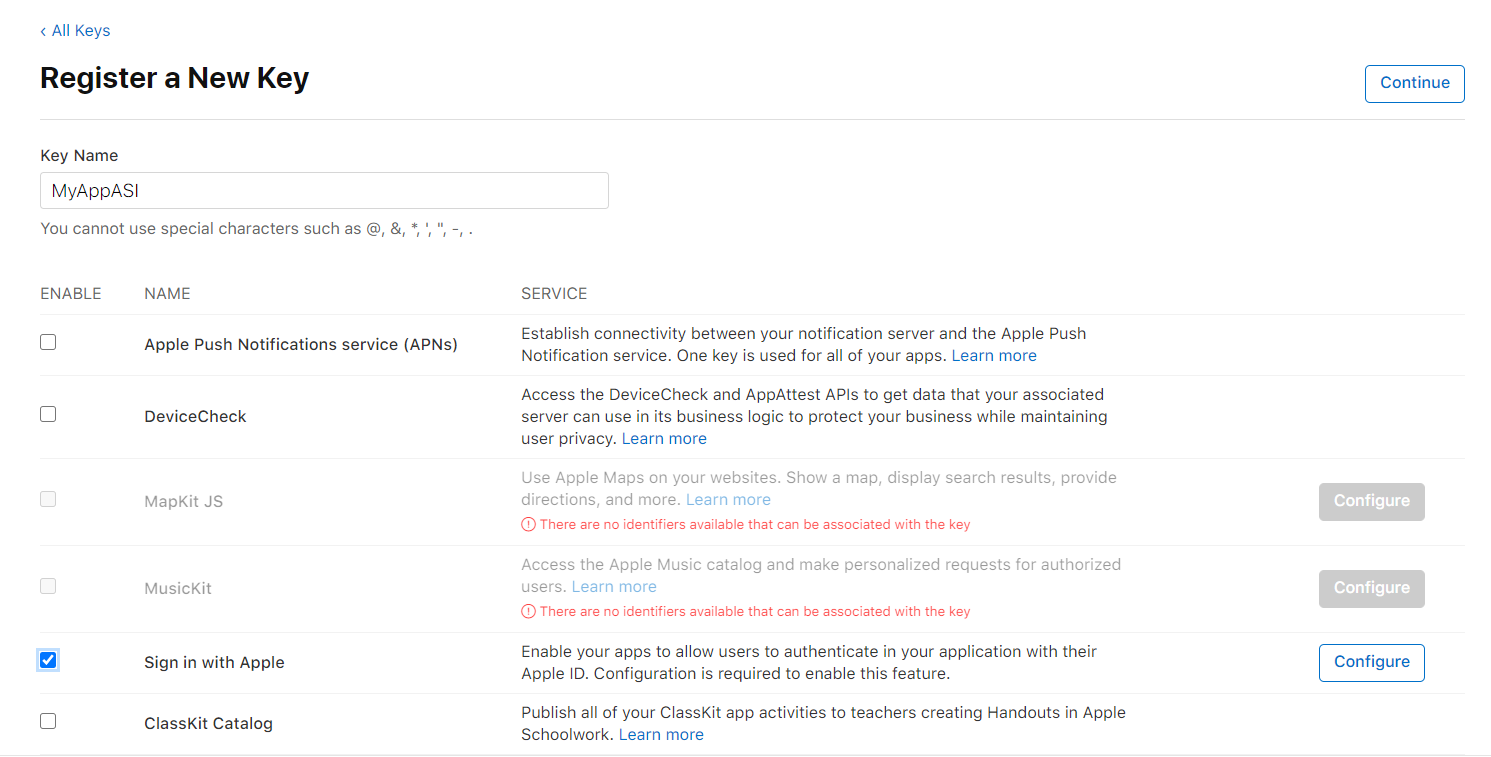The image size is (1491, 757).
Task: Click the SERVICE column header
Action: tap(554, 294)
